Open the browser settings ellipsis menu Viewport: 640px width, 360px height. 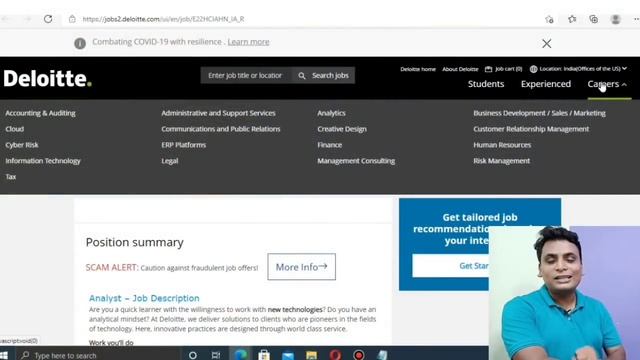636,19
